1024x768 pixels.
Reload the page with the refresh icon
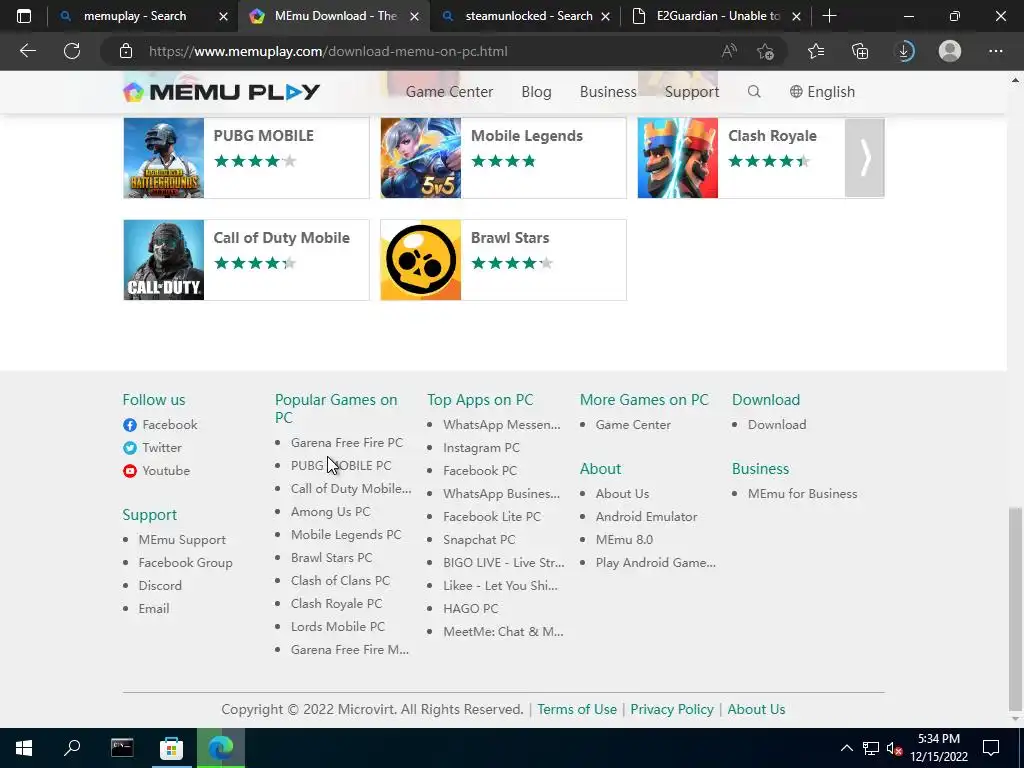(72, 51)
